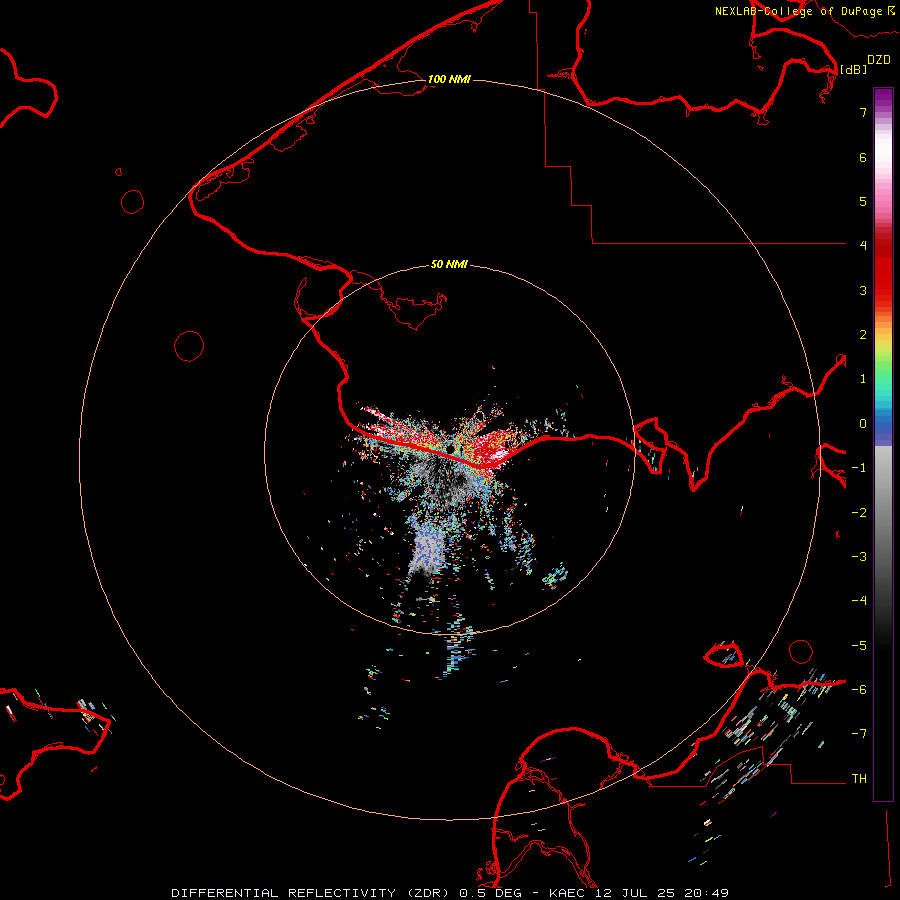Click the "-2" value on the color scale
Screen dimensions: 900x900
click(859, 513)
